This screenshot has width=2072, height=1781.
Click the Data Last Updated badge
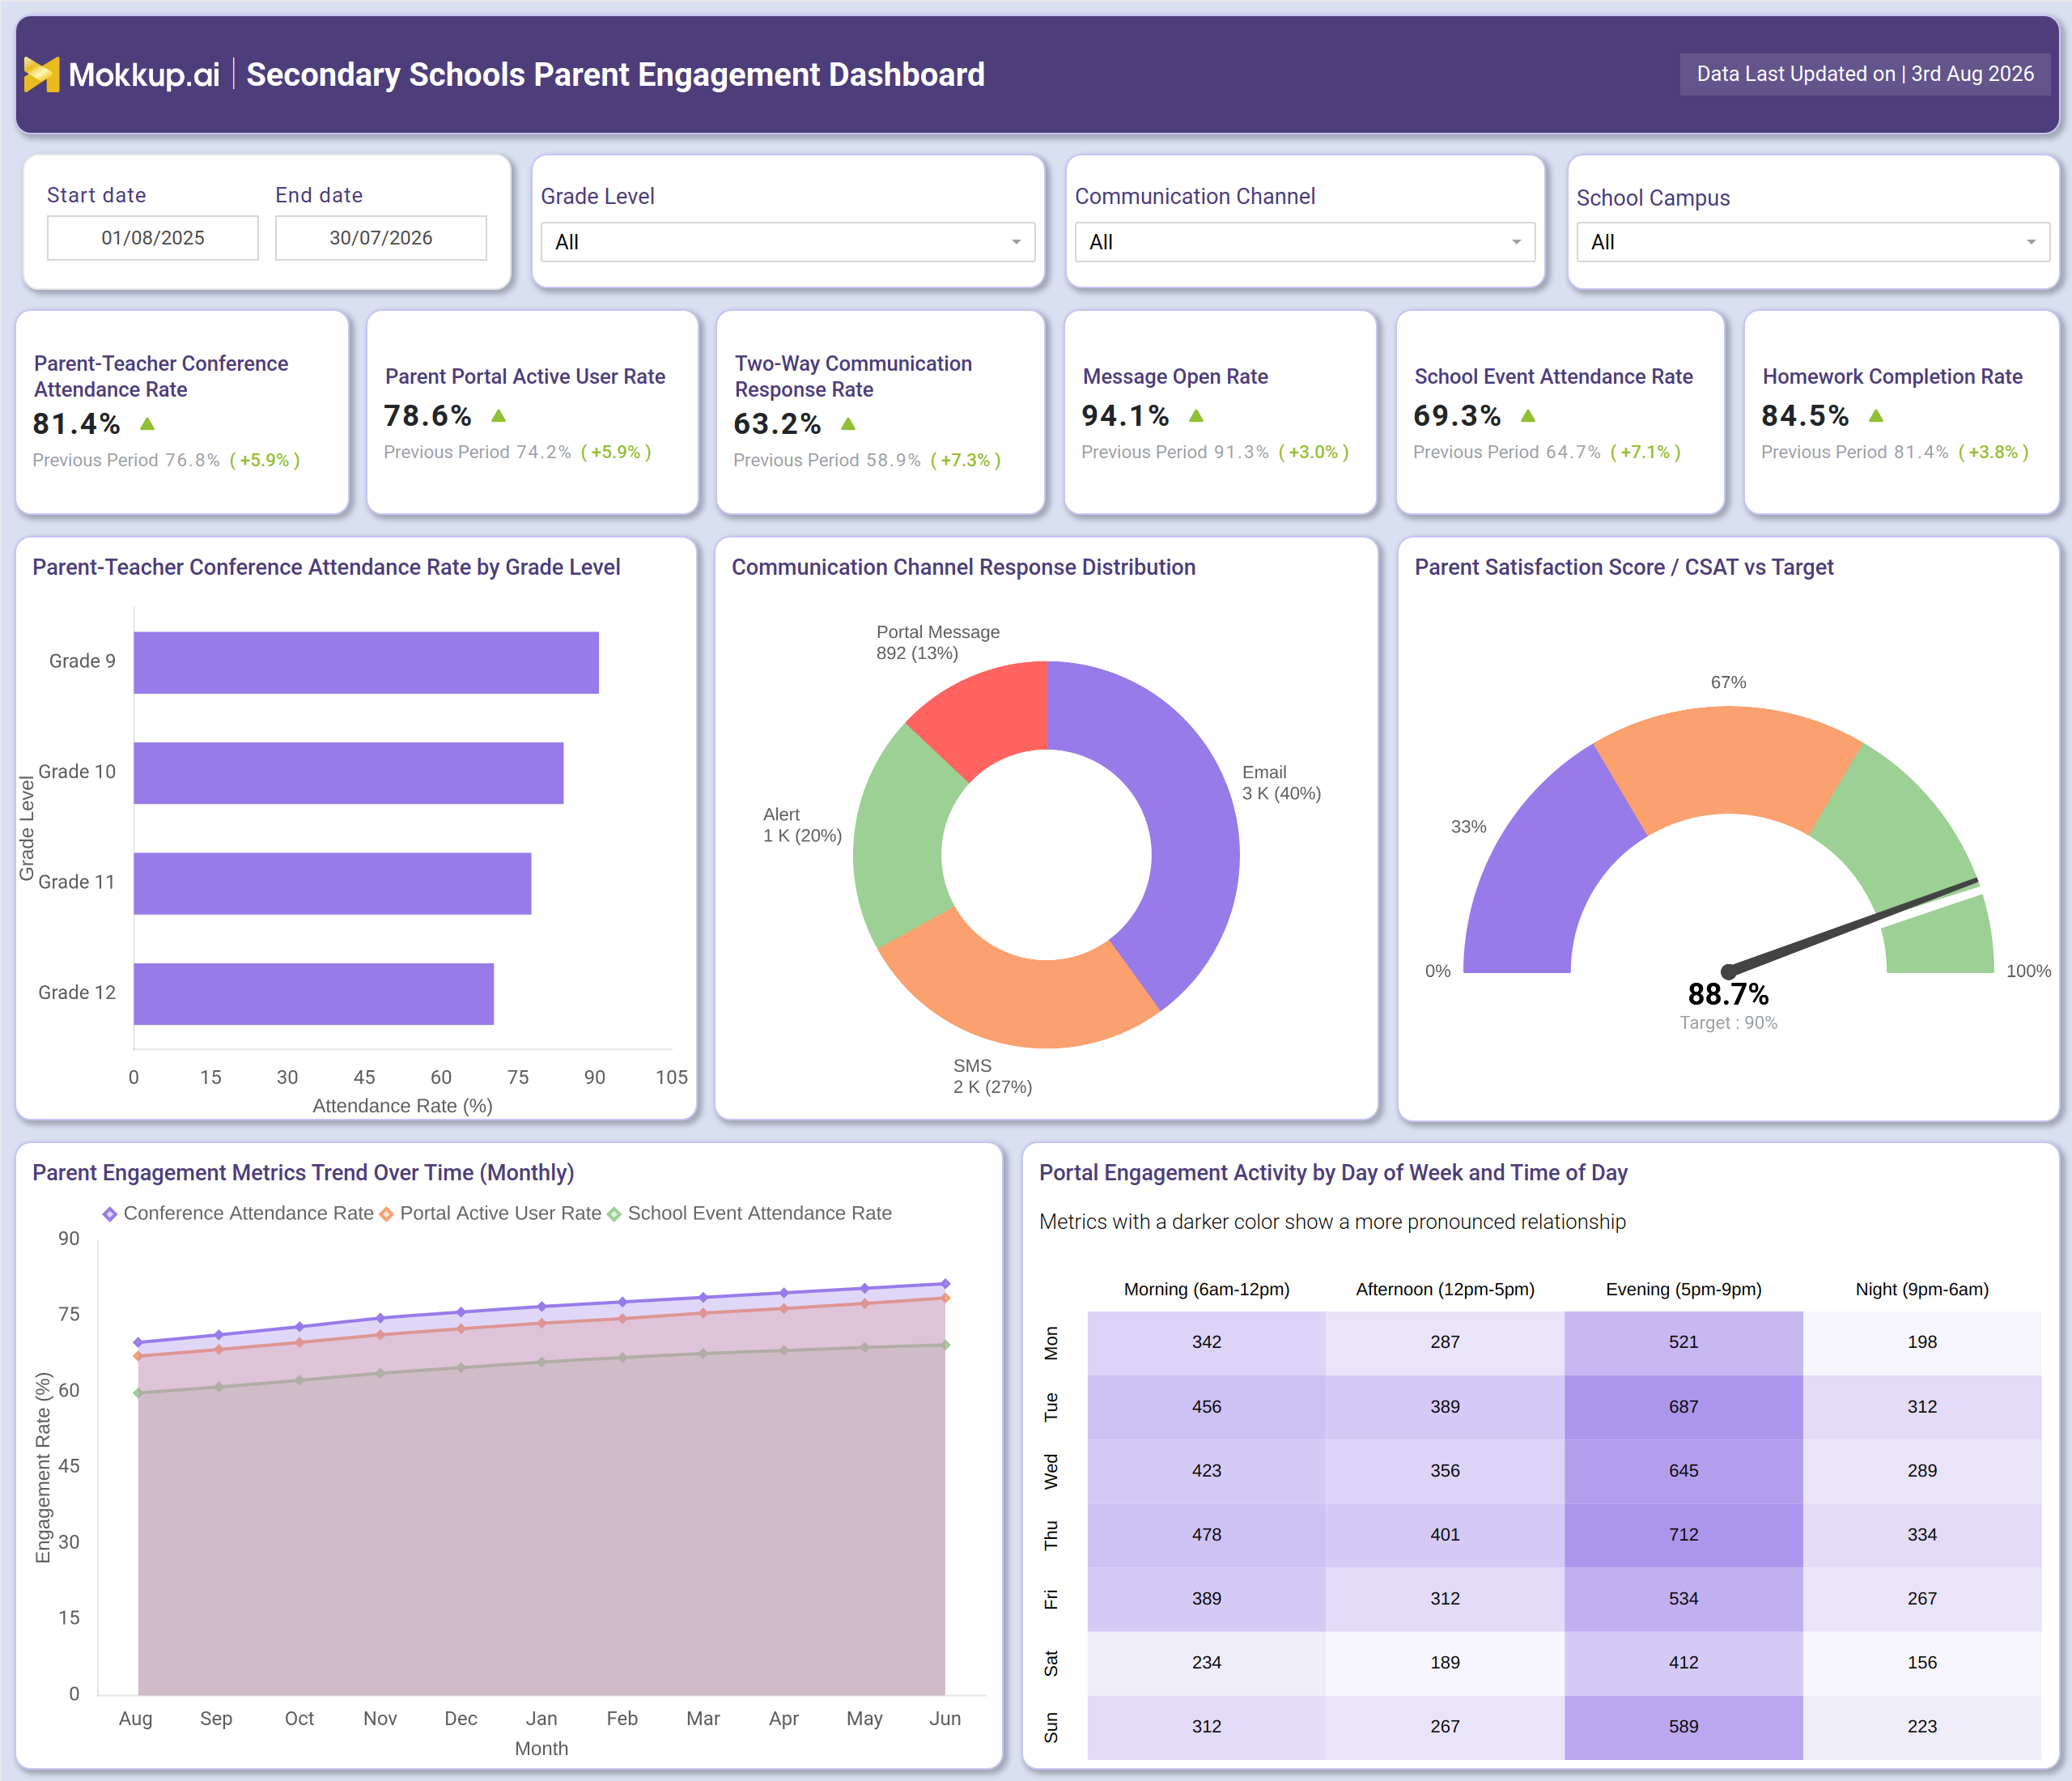click(1865, 74)
